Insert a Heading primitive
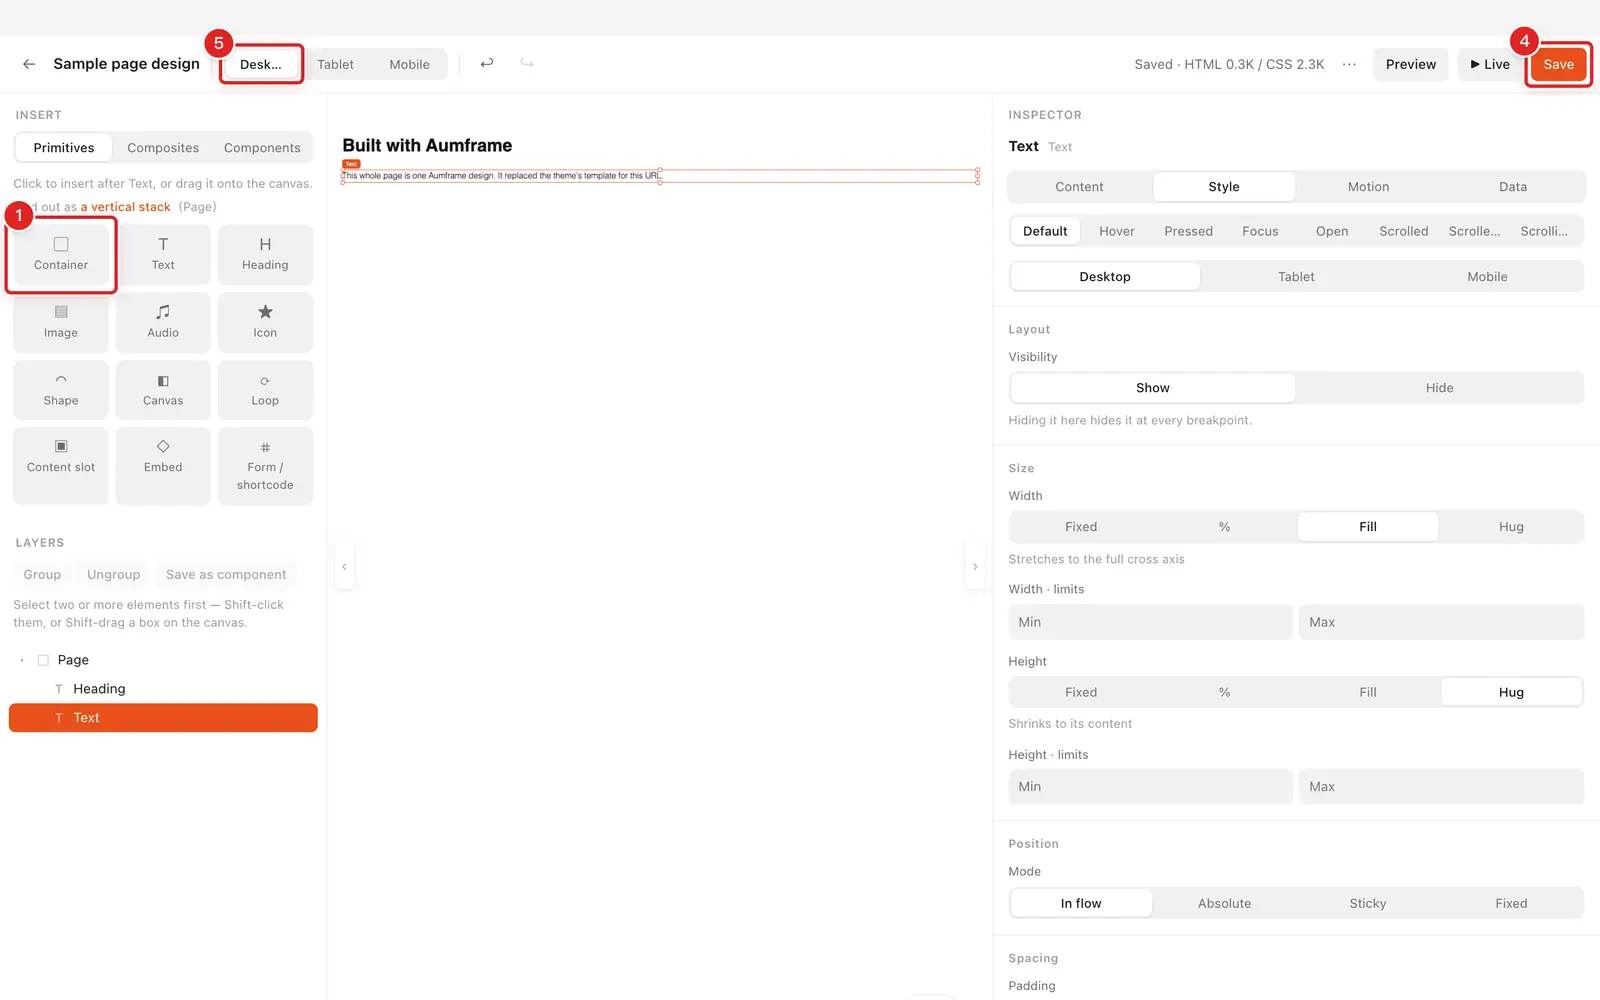Image resolution: width=1600 pixels, height=1000 pixels. pyautogui.click(x=265, y=254)
